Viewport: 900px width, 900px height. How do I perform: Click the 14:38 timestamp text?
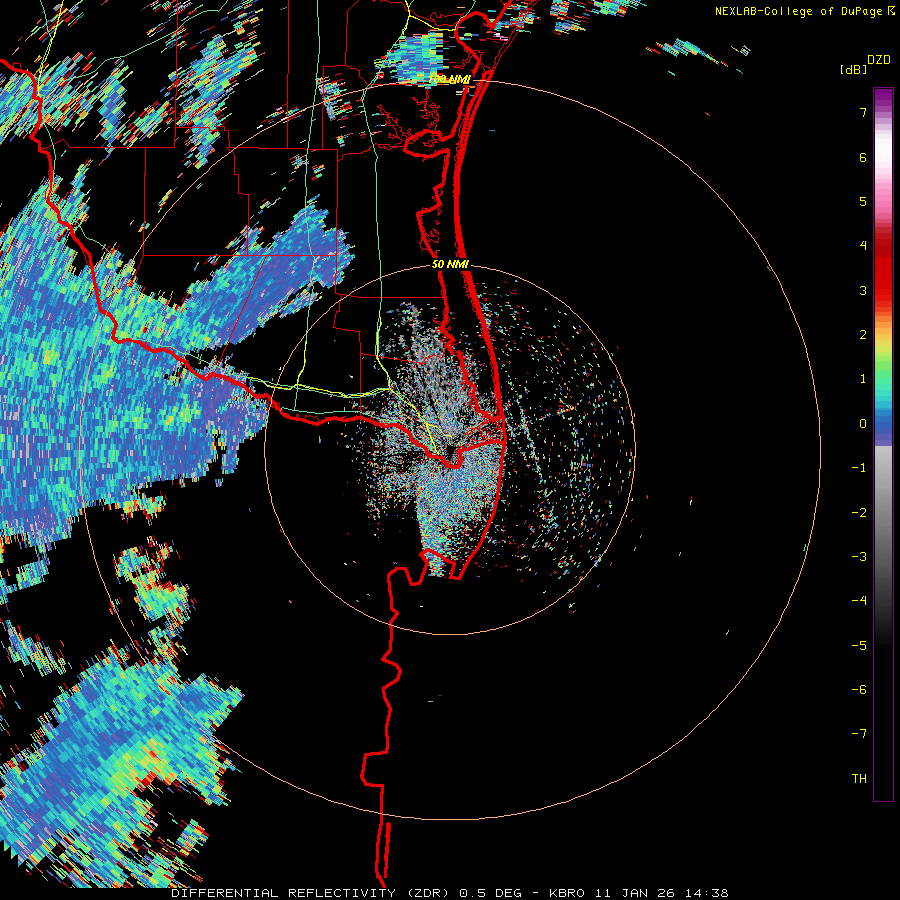pos(707,893)
